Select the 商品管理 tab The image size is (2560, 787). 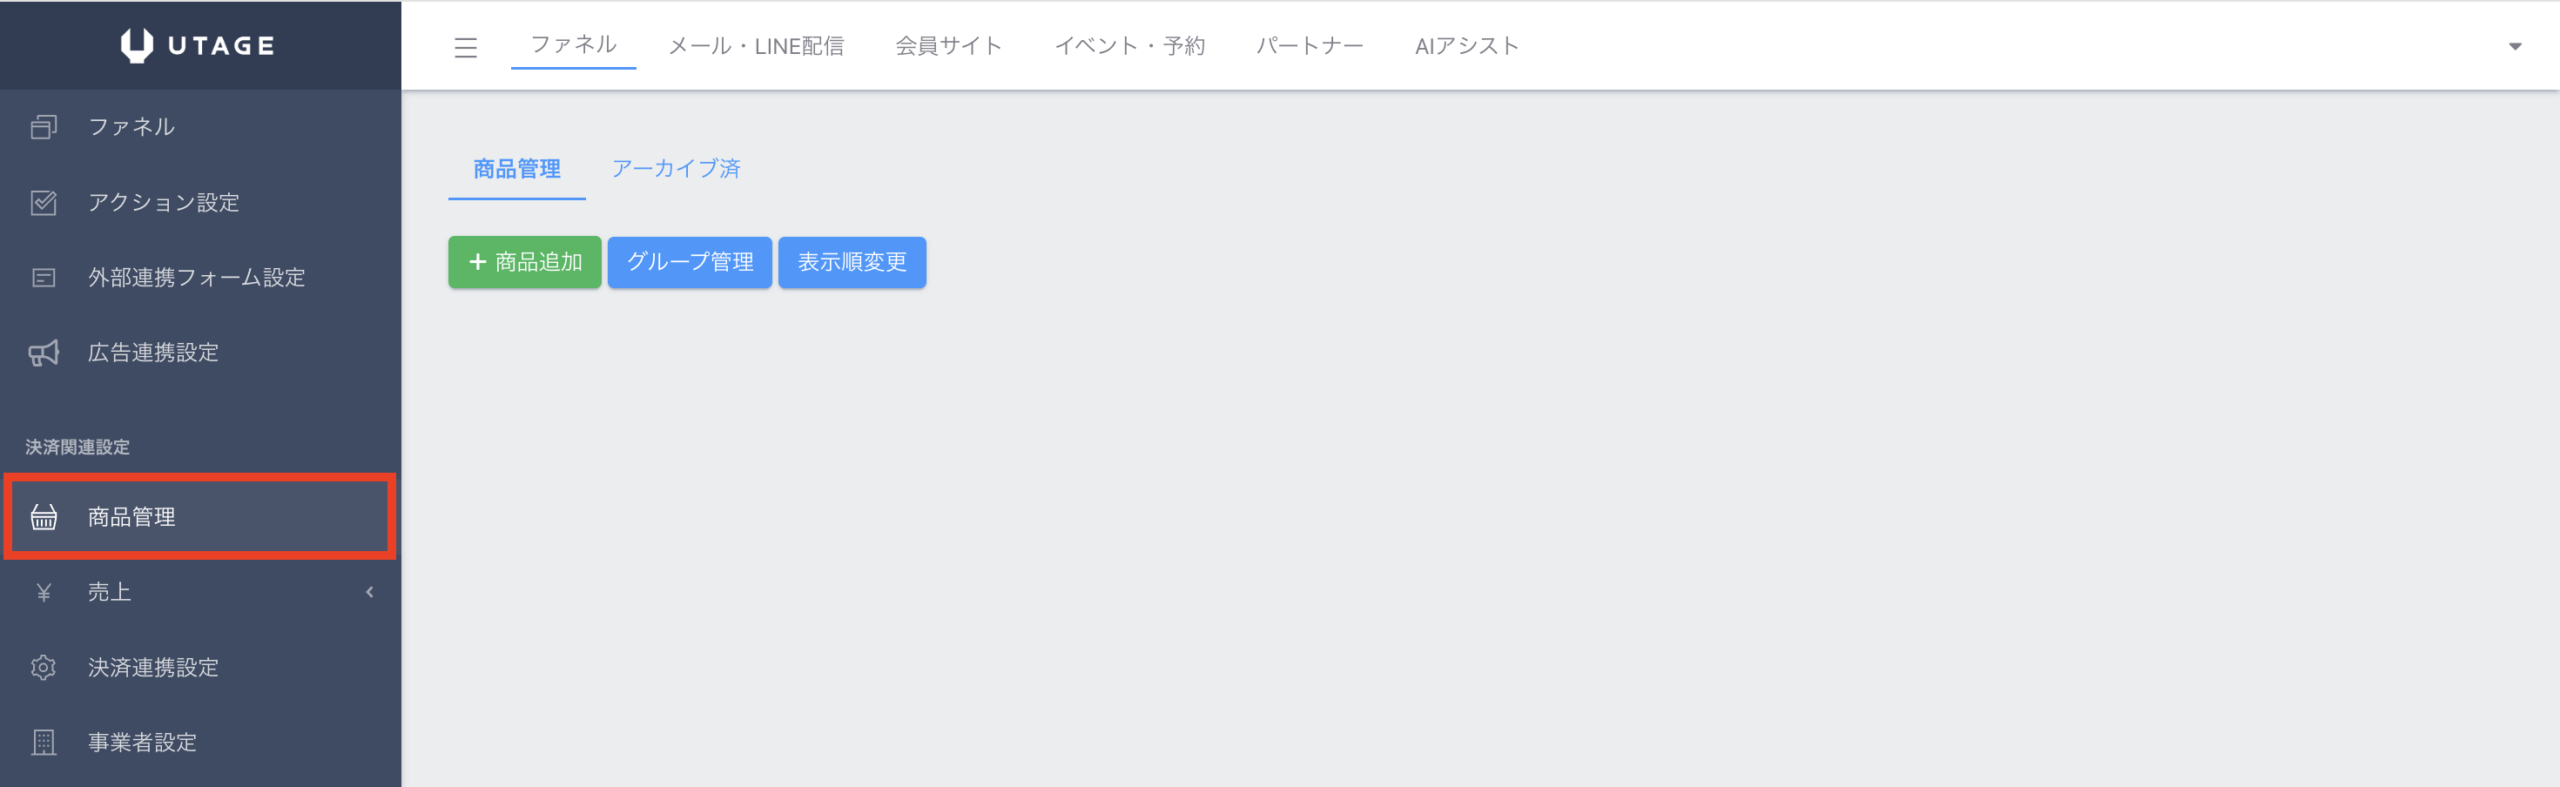(x=516, y=169)
